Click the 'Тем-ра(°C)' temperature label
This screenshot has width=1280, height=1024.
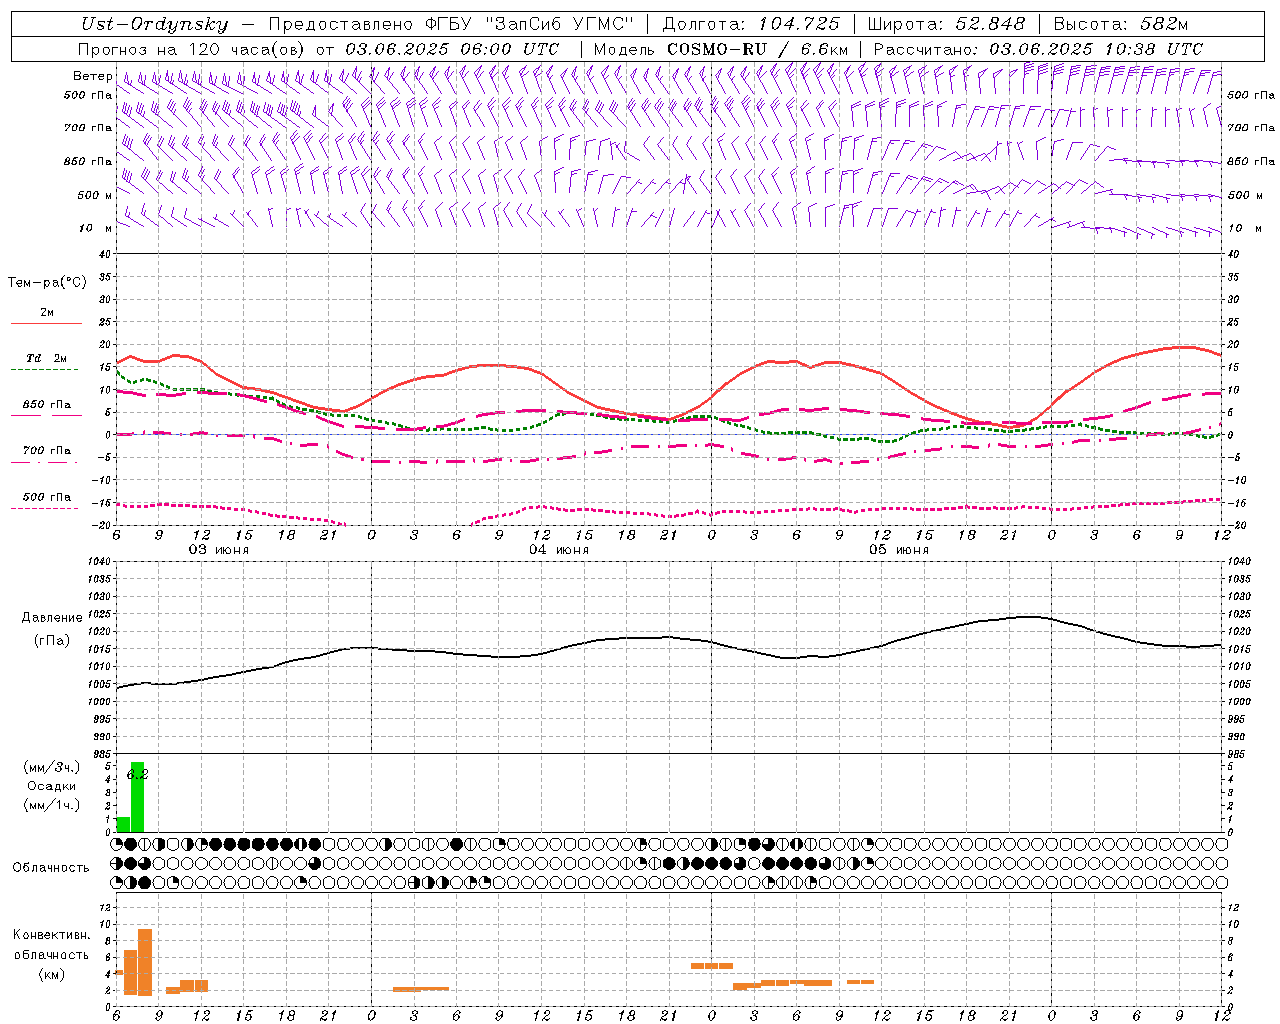point(47,283)
